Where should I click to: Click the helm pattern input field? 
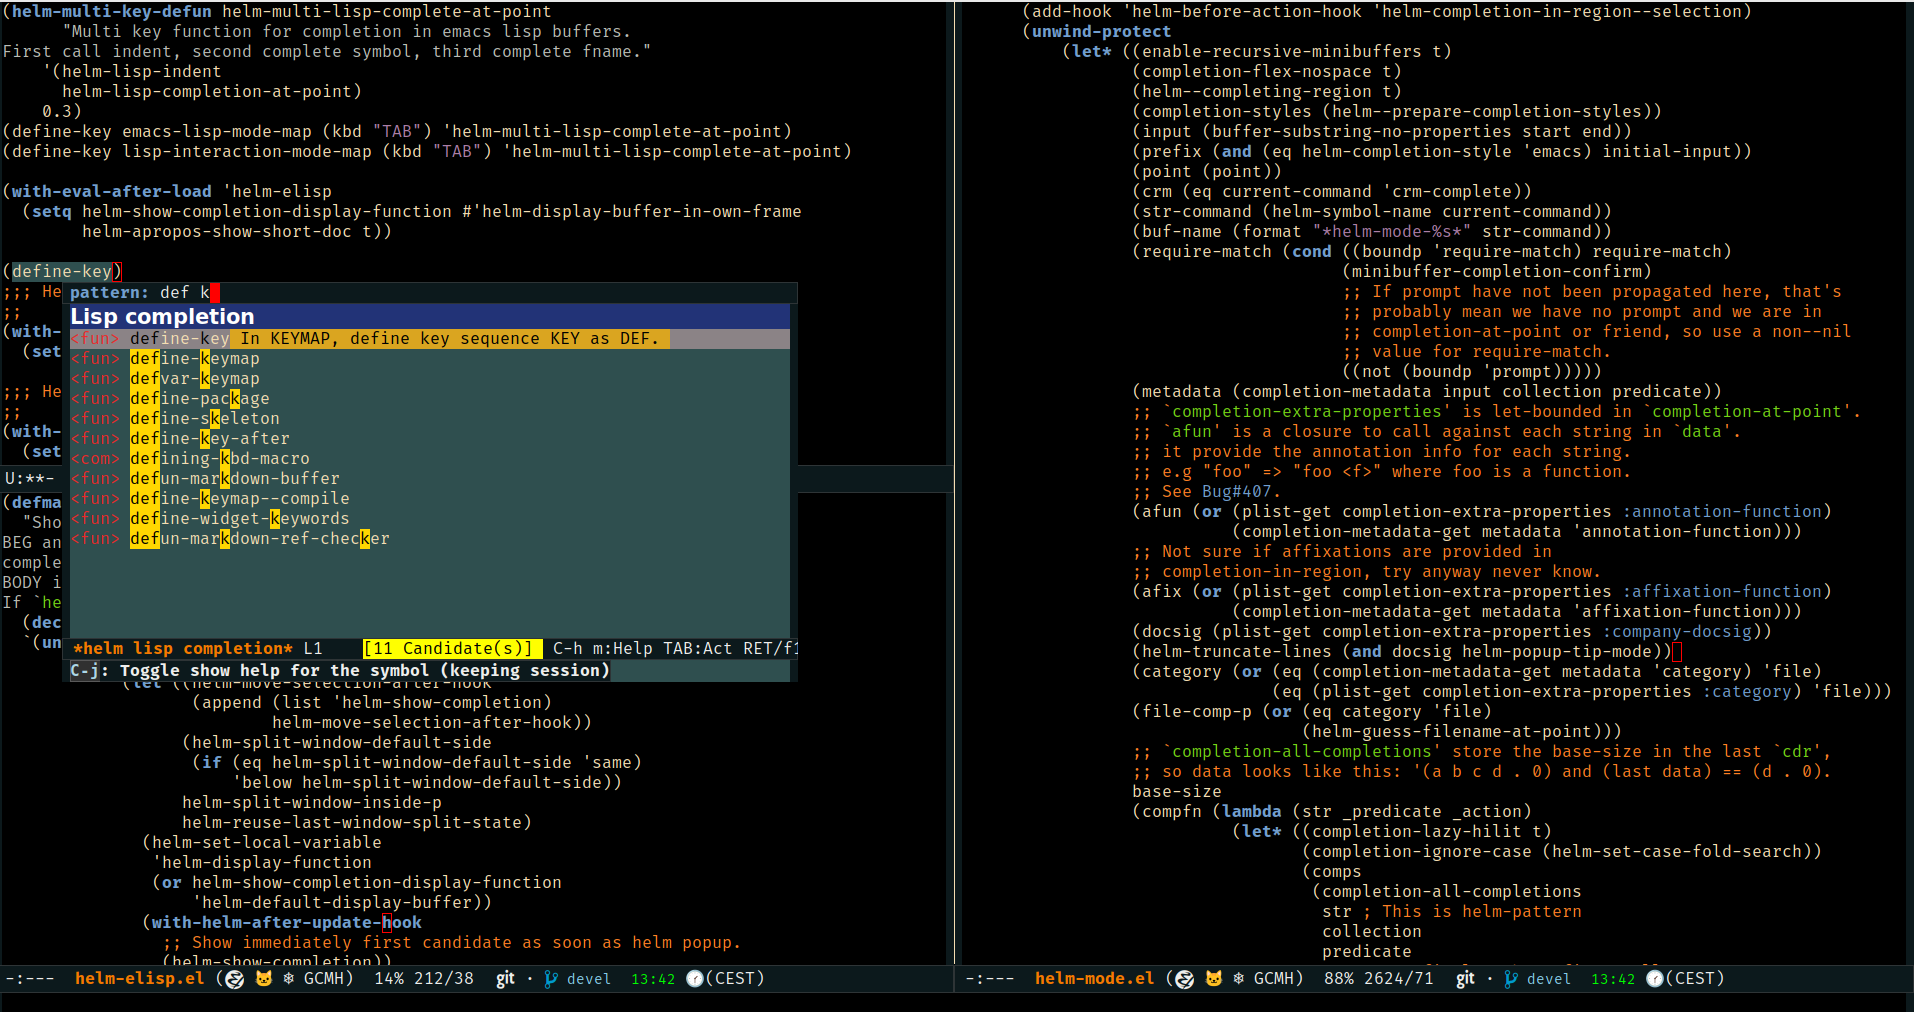pyautogui.click(x=432, y=293)
